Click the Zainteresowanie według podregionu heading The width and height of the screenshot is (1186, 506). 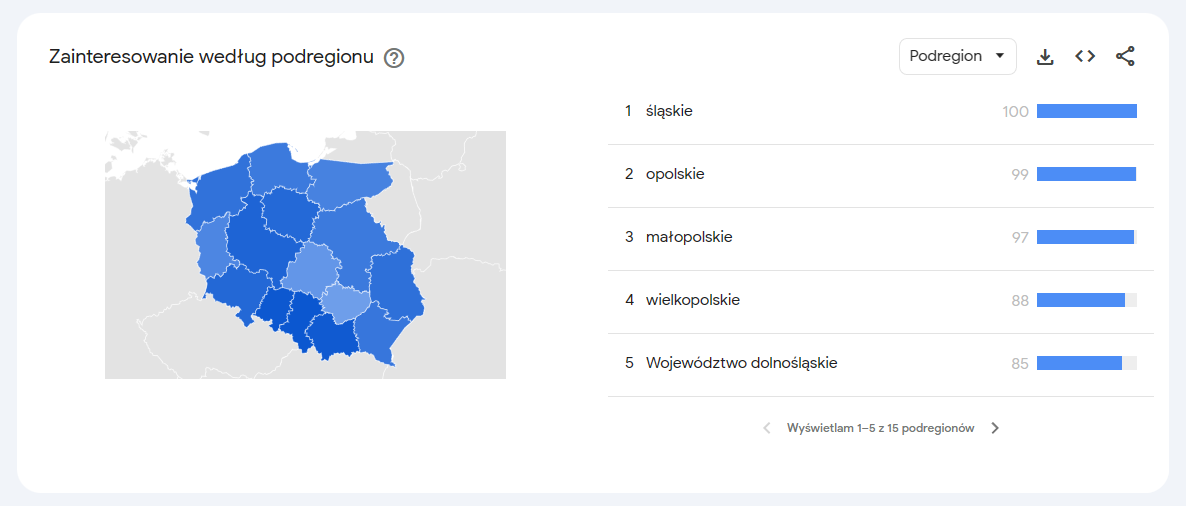pyautogui.click(x=211, y=57)
